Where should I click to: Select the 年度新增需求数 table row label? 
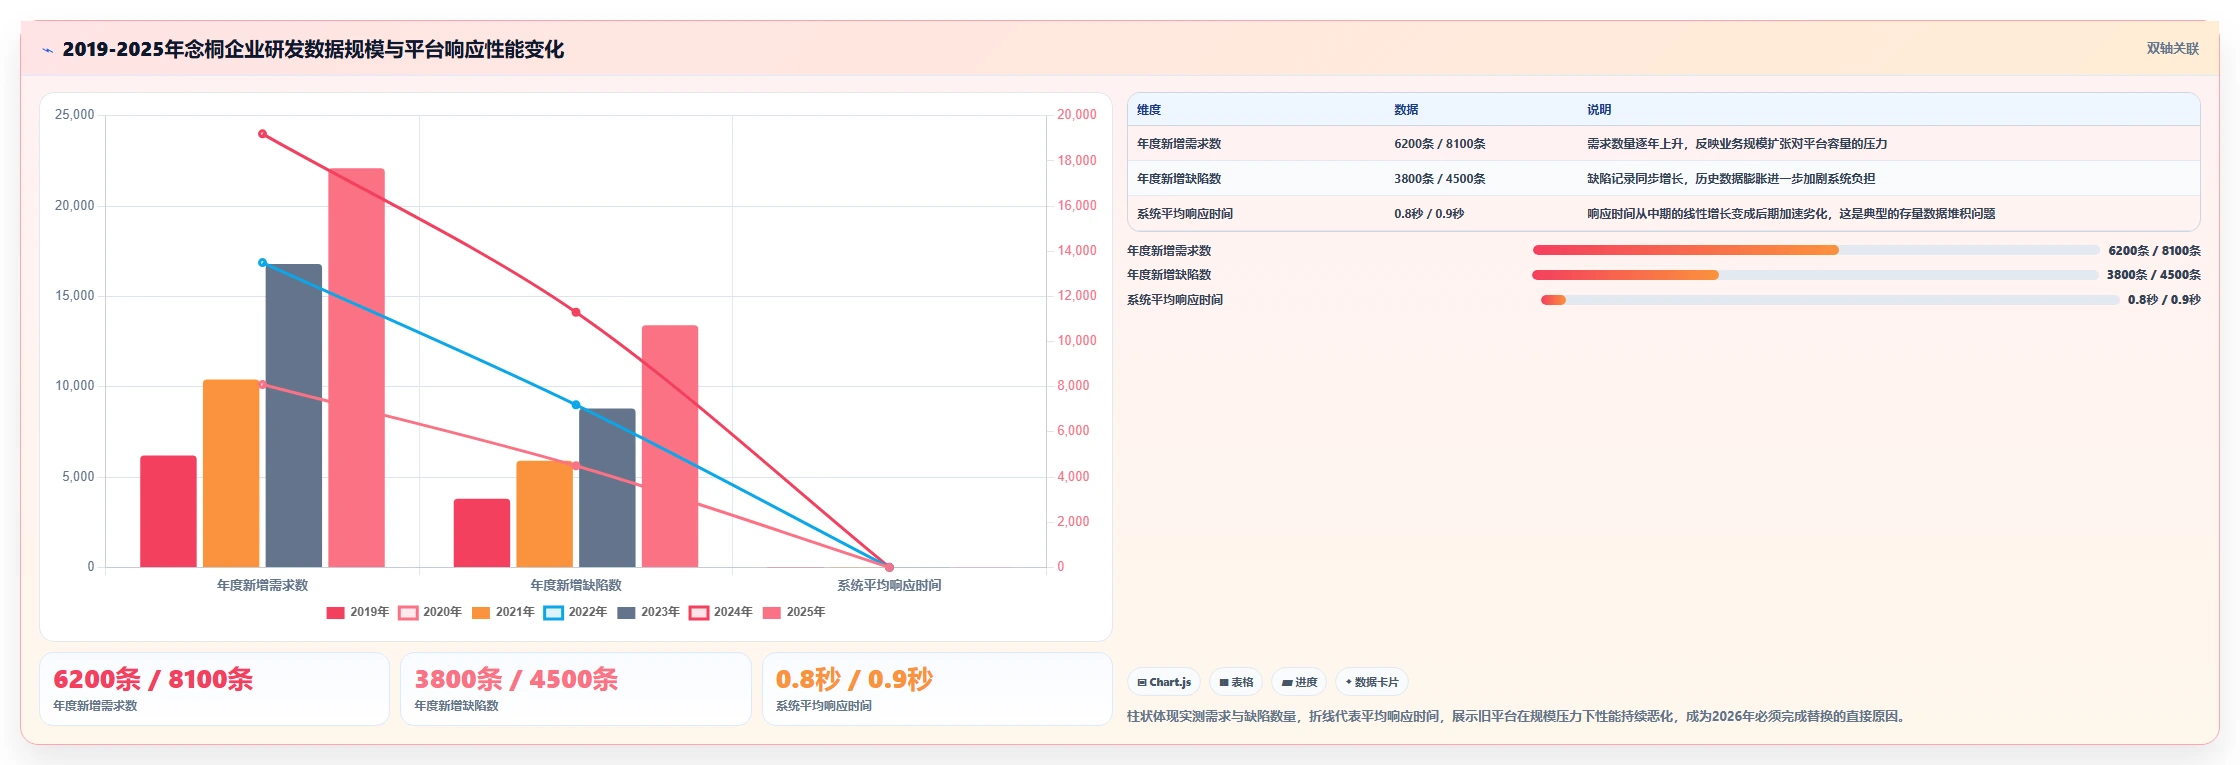click(x=1179, y=144)
